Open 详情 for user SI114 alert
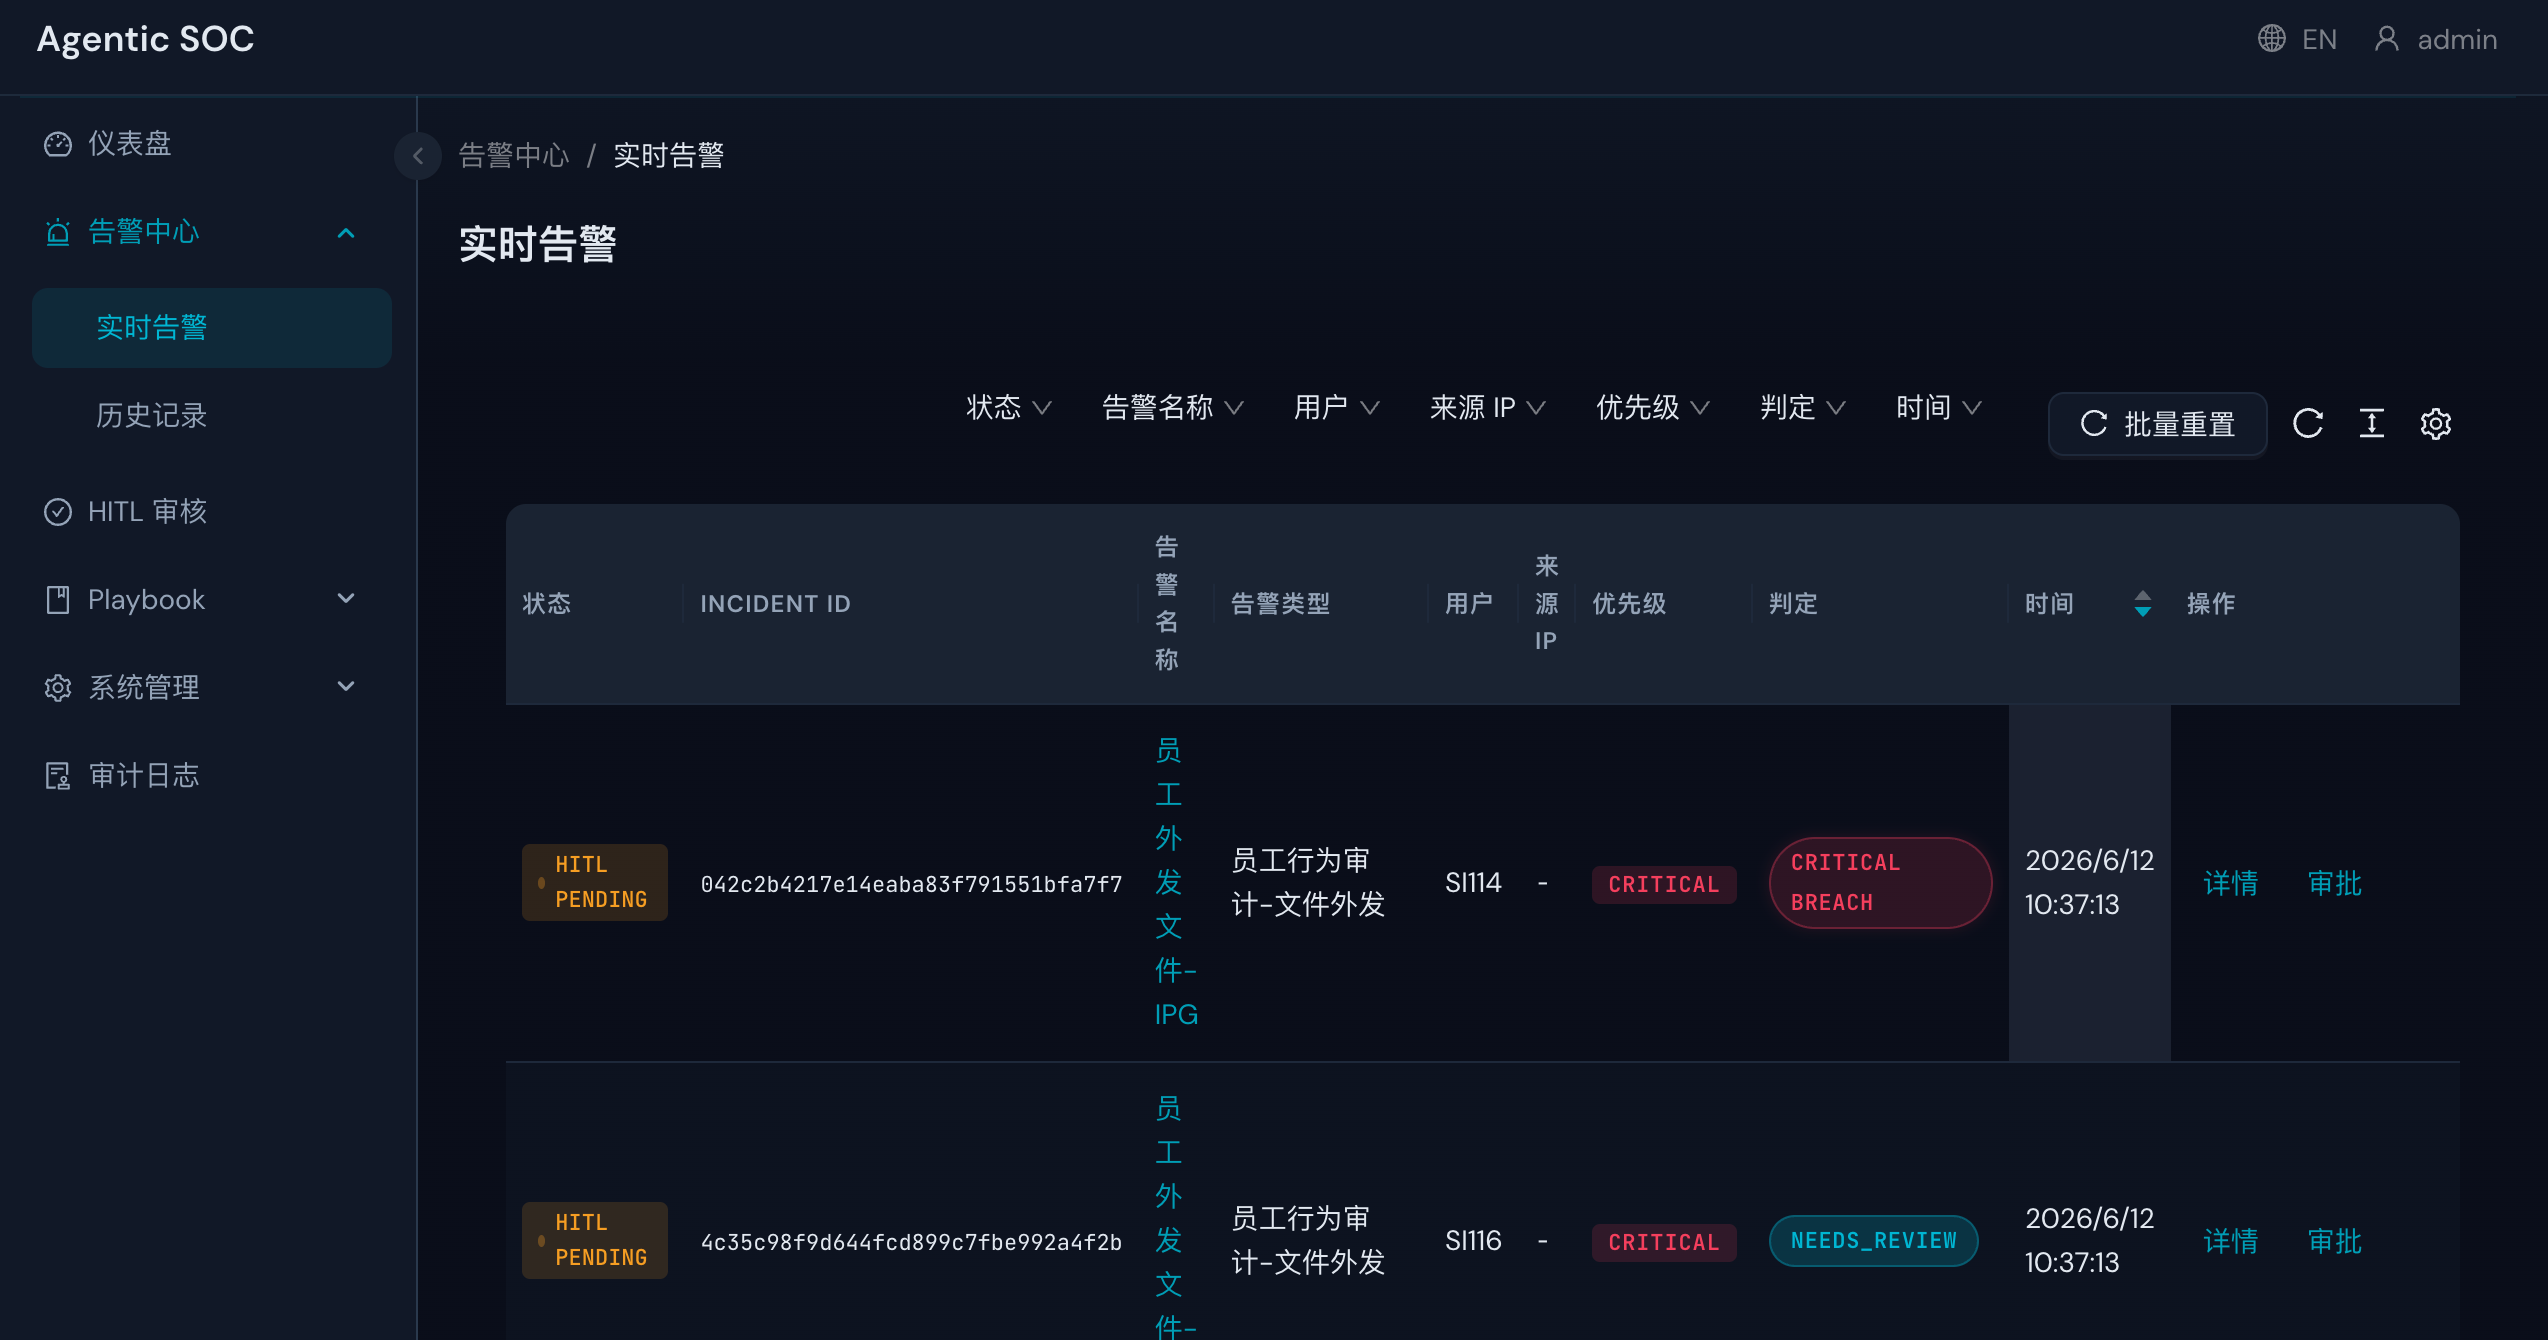Screen dimensions: 2548x1340 pos(2230,883)
